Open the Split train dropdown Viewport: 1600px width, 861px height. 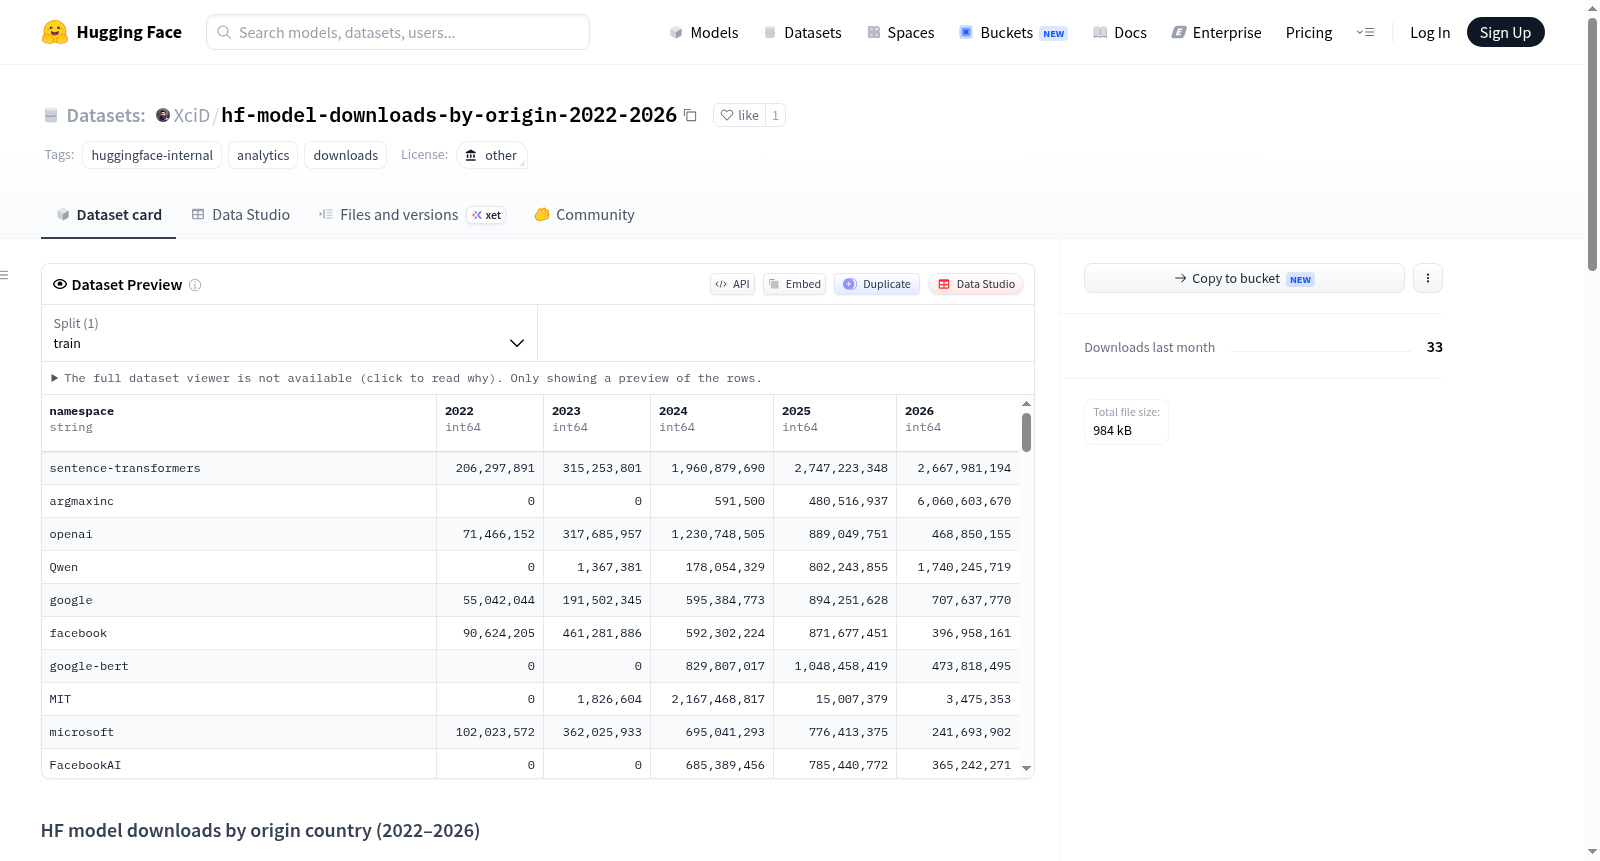[x=289, y=333]
